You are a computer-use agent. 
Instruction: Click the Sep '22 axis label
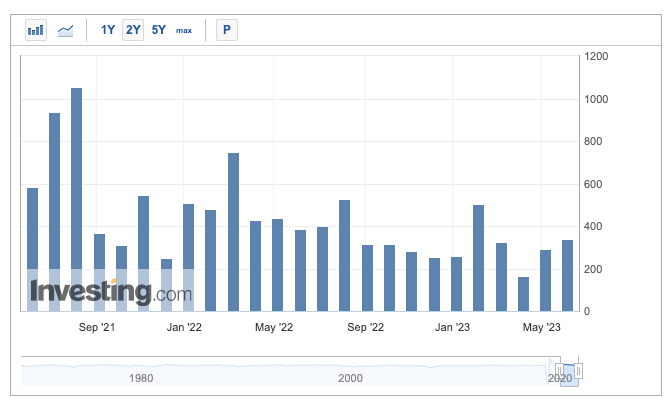[365, 327]
